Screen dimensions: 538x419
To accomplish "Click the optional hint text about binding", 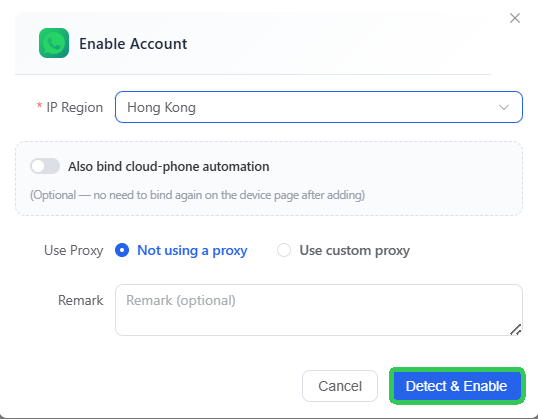I will click(x=197, y=195).
